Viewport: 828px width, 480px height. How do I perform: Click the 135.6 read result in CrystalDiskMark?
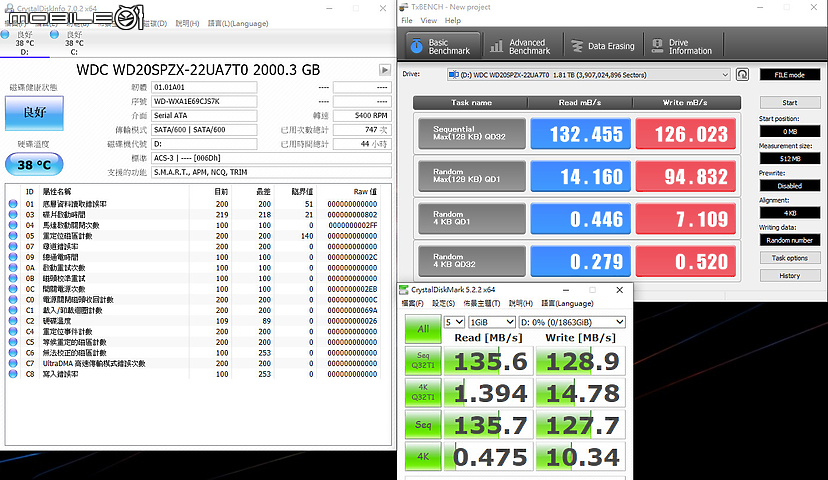pyautogui.click(x=488, y=361)
